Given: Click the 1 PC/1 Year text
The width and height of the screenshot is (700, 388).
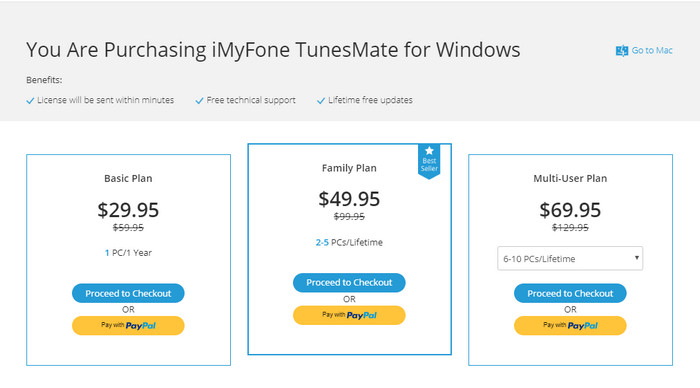Looking at the screenshot, I should 128,253.
